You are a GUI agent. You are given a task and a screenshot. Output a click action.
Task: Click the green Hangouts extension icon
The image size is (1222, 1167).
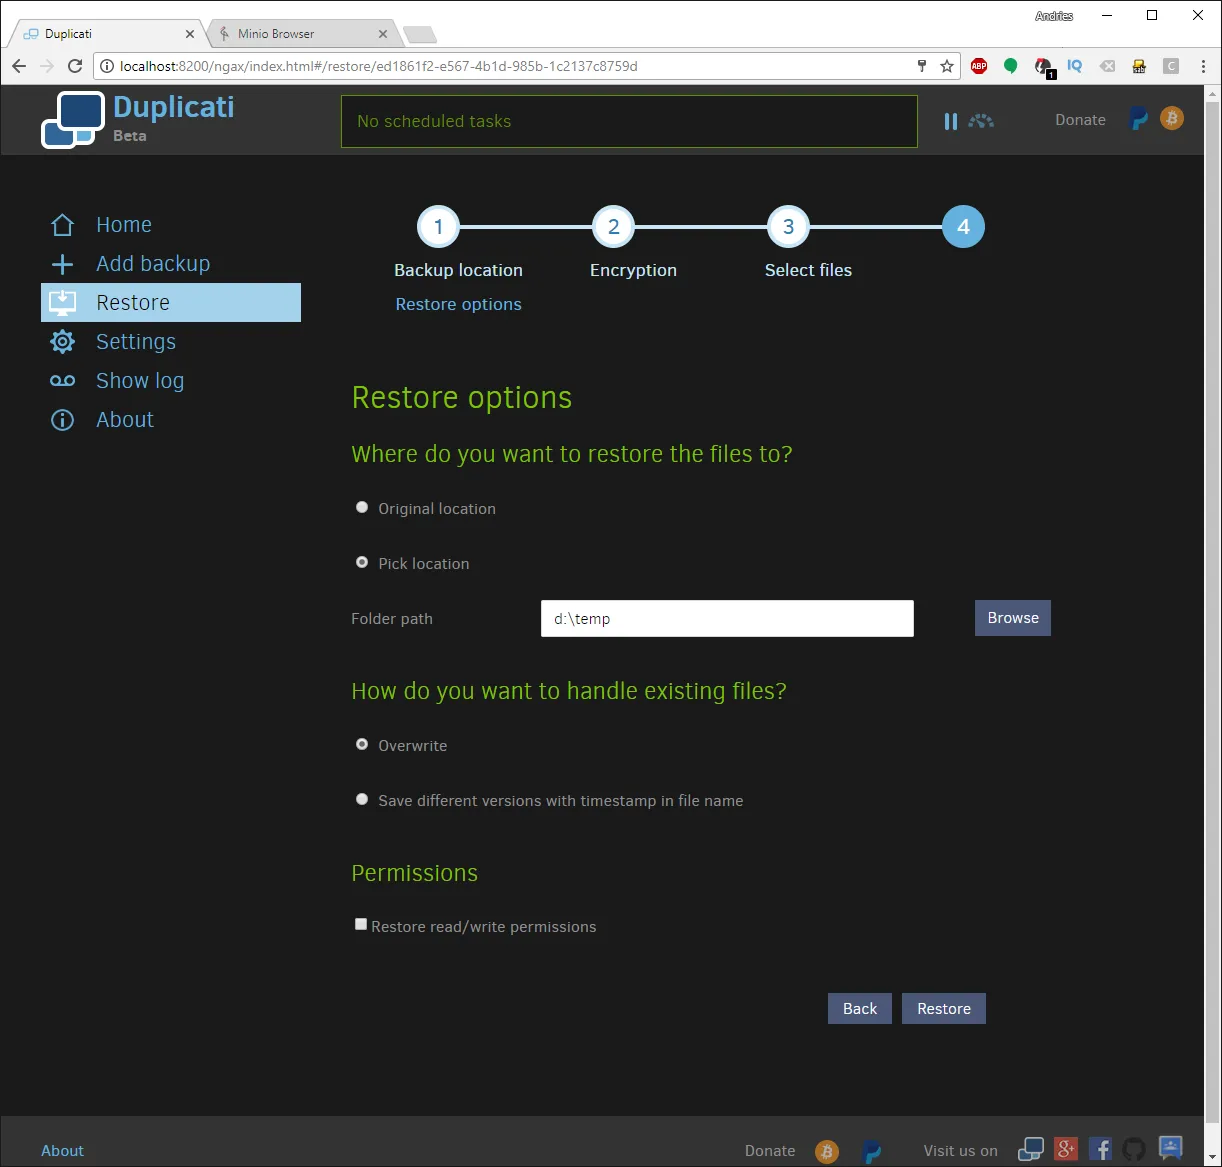pos(1011,66)
